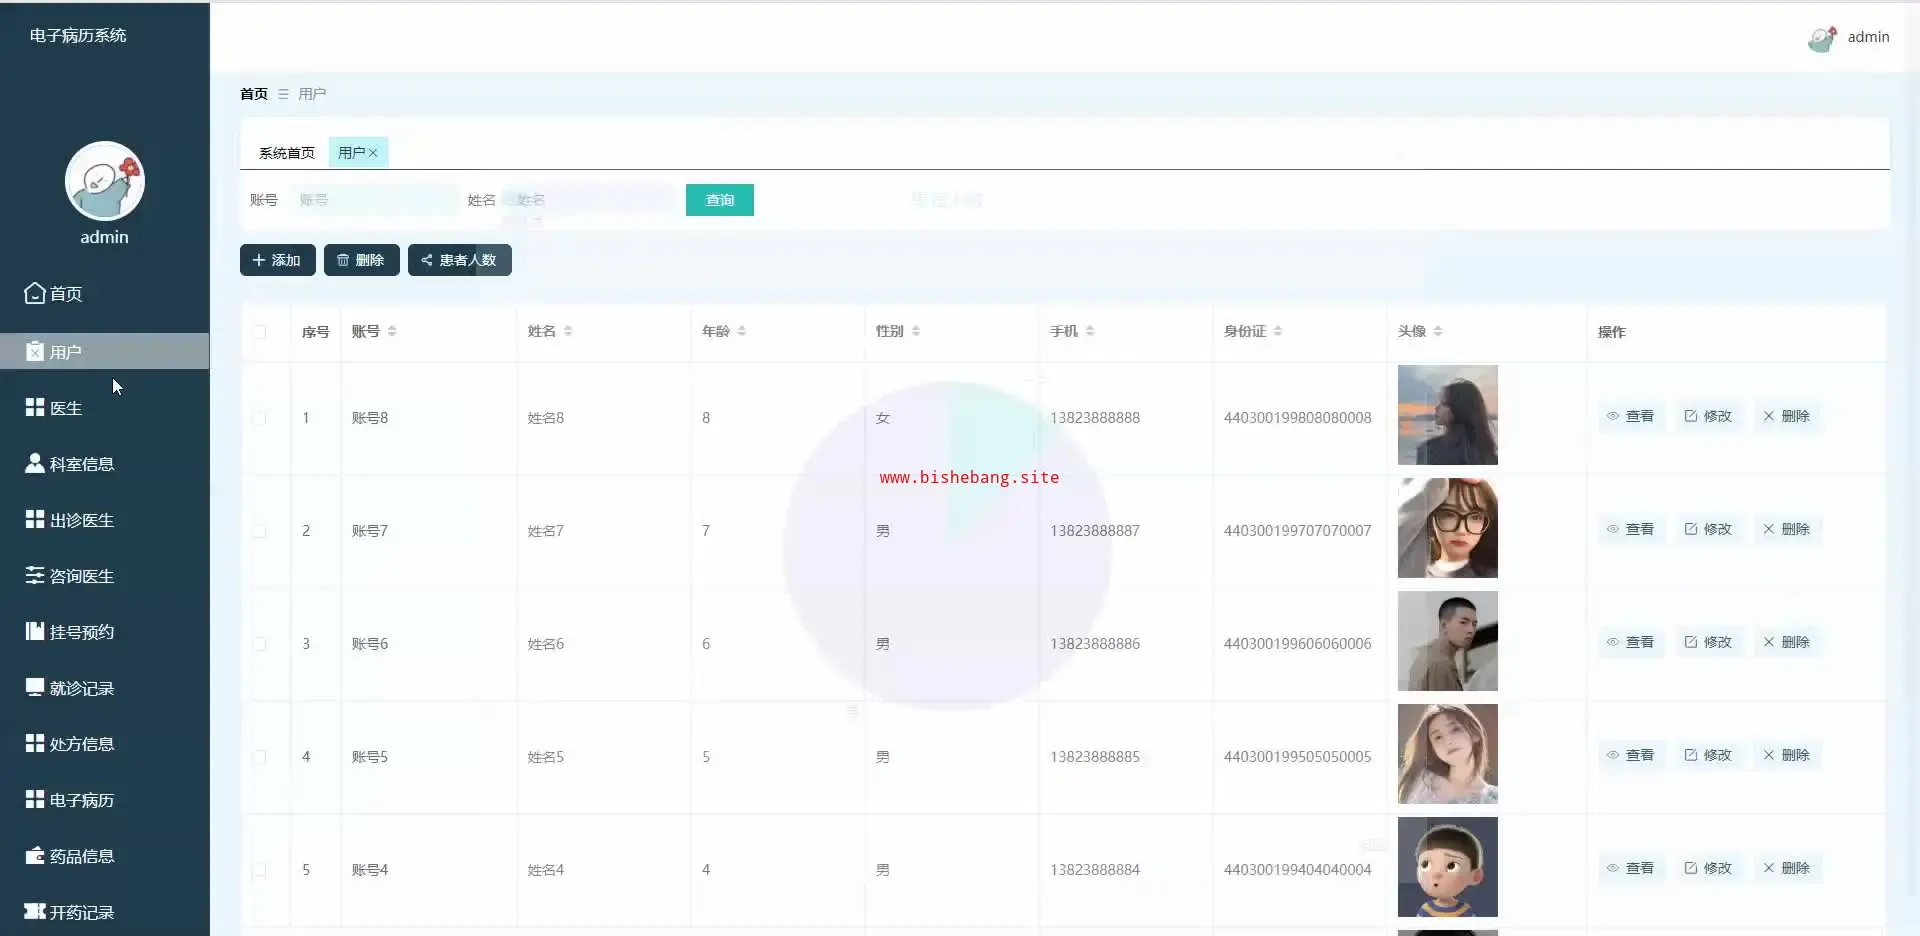Toggle the select-all checkbox in table header
Screen dimensions: 1920x936
point(260,332)
